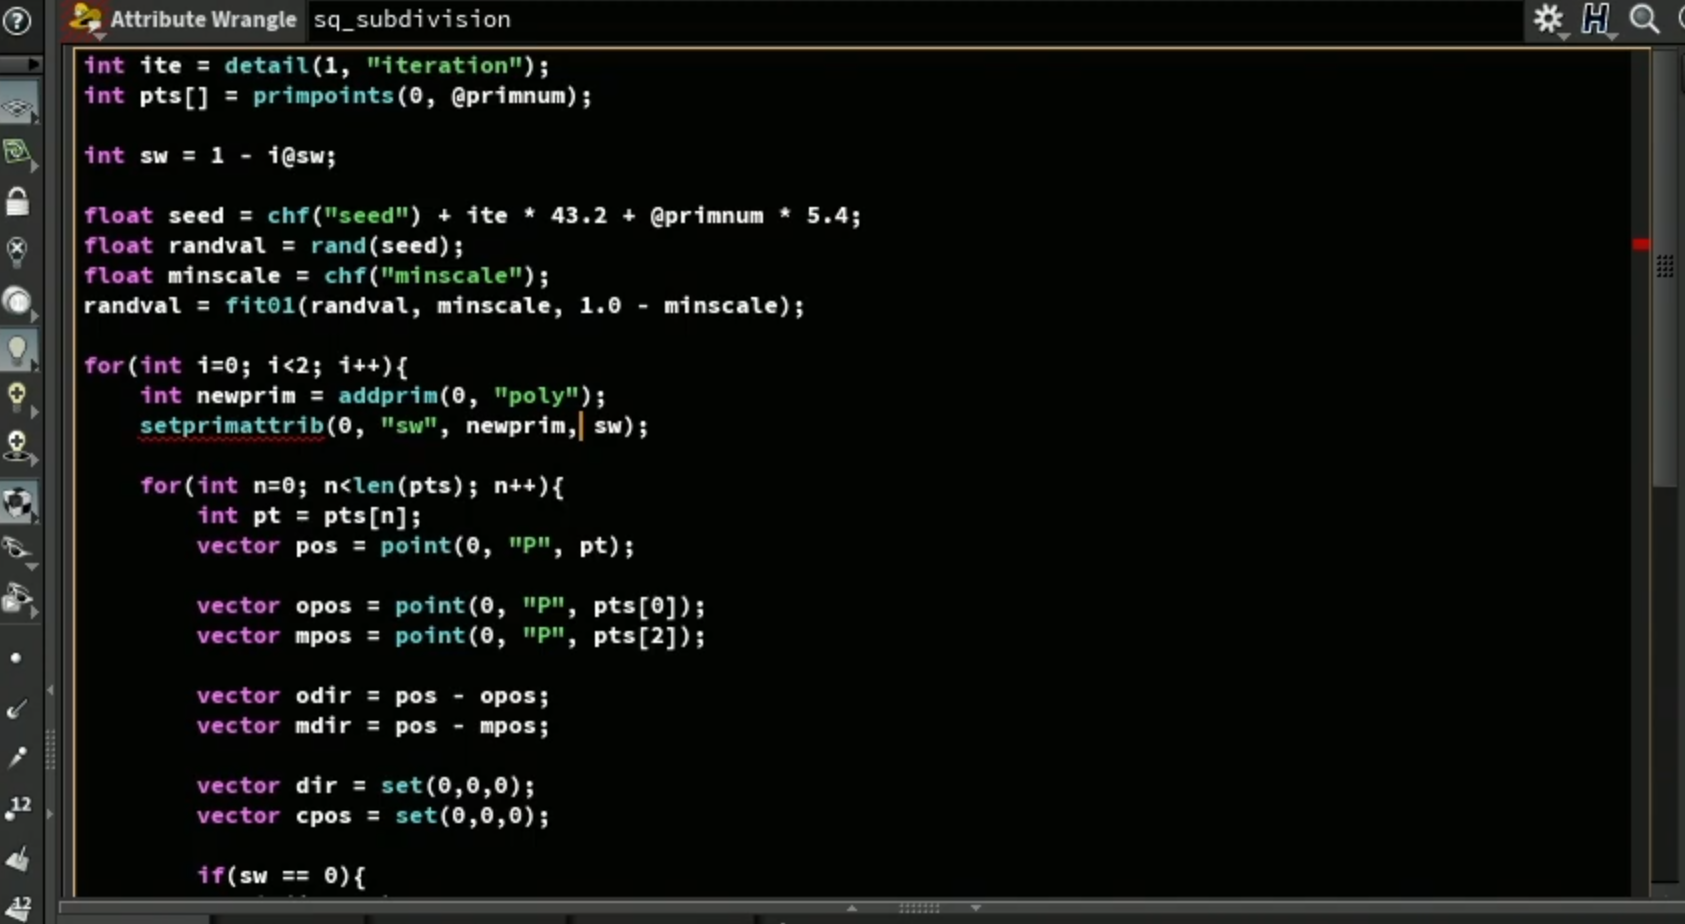Click the red error marker in gutter
The height and width of the screenshot is (924, 1685).
point(1641,244)
